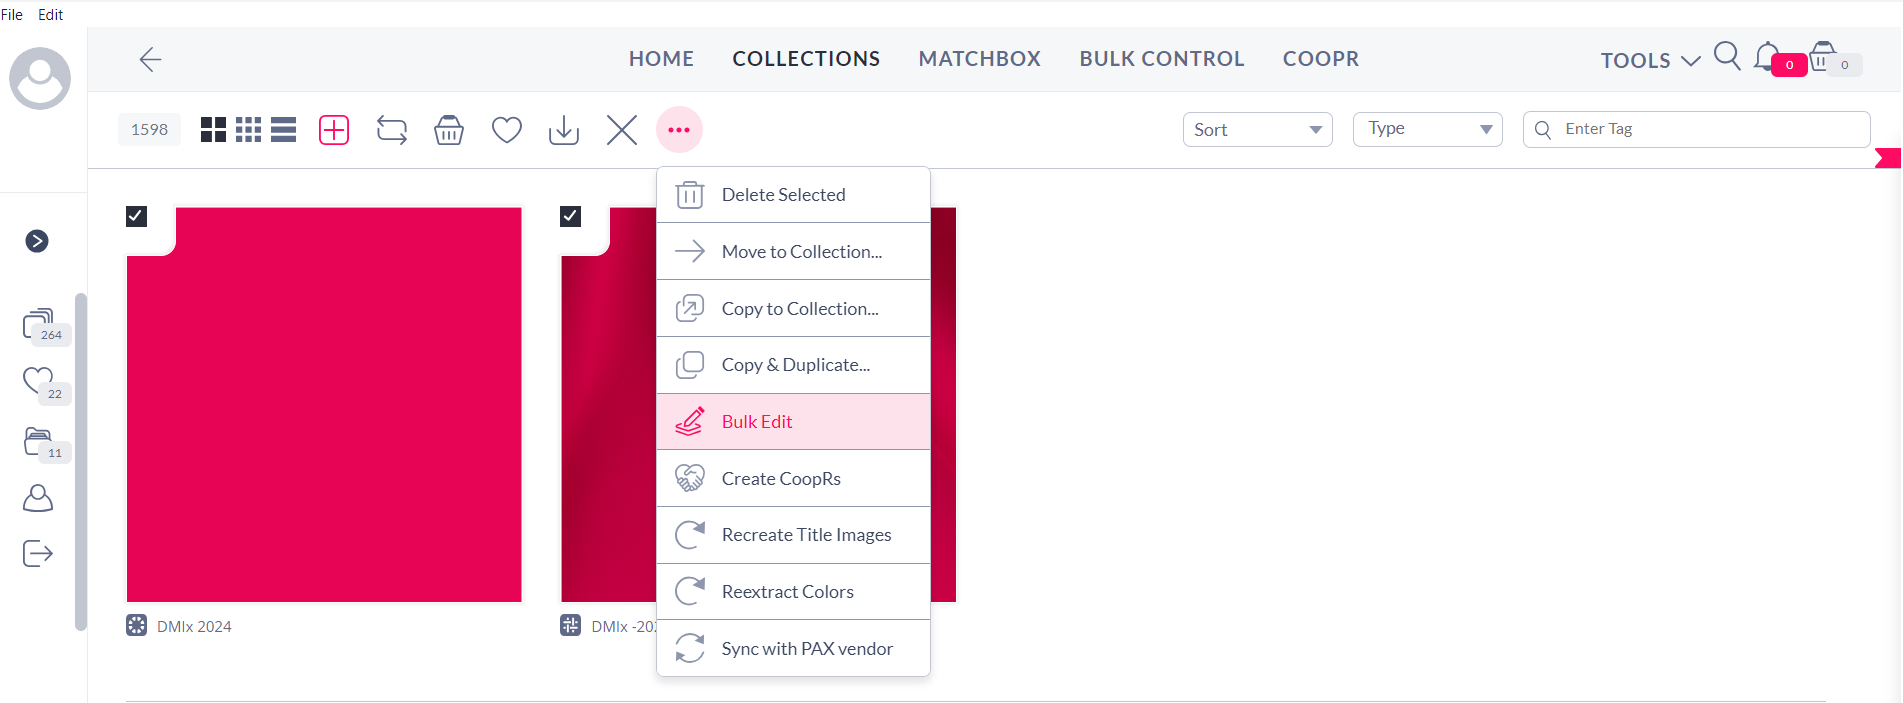Click the DMIx 2024 pink thumbnail
1903x703 pixels.
coord(324,405)
